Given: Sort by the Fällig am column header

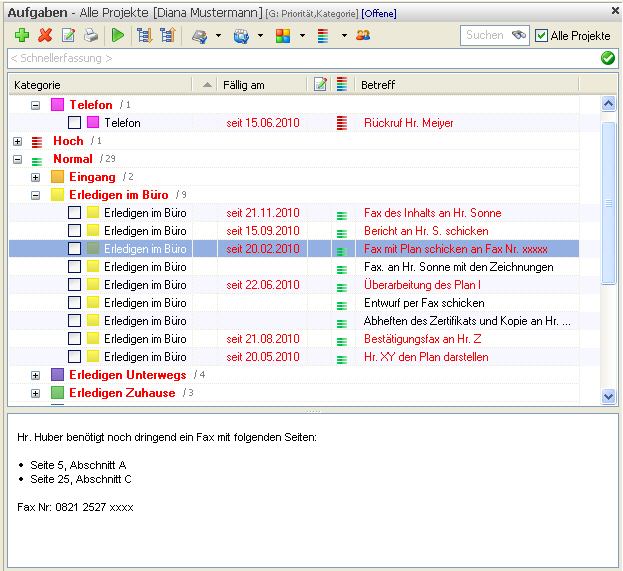Looking at the screenshot, I should [244, 85].
